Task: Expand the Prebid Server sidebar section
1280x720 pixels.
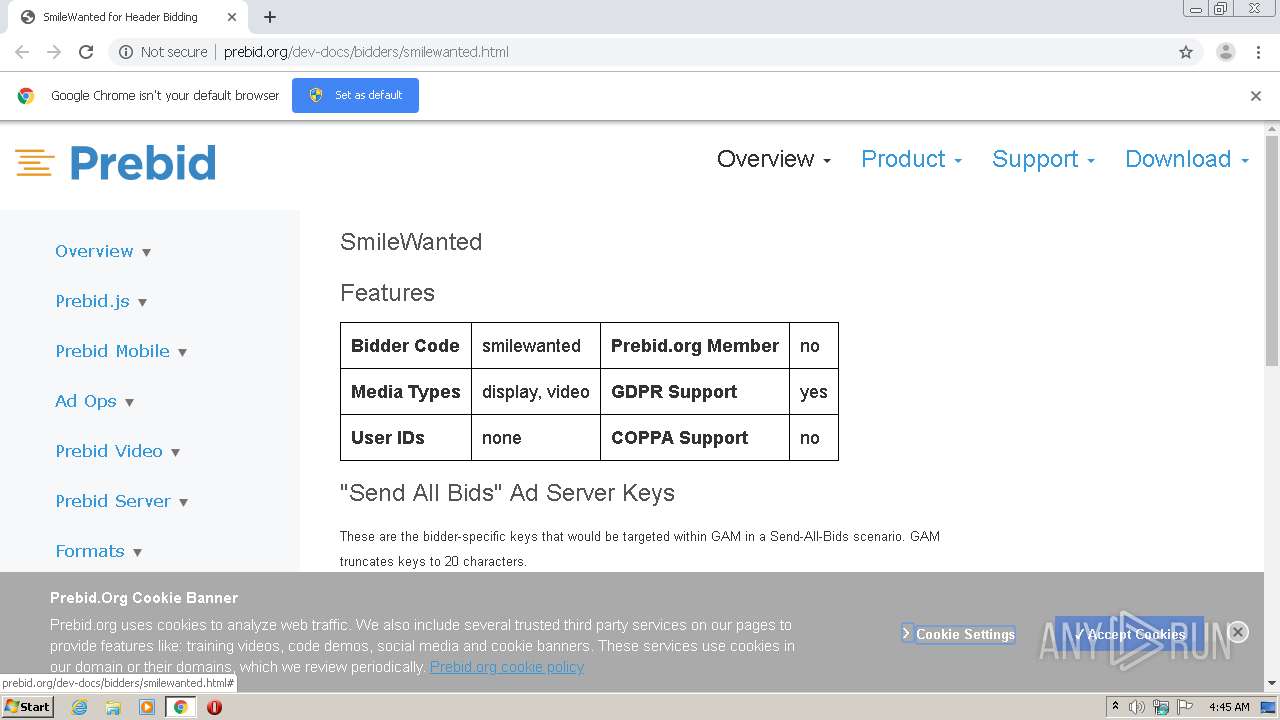Action: (122, 501)
